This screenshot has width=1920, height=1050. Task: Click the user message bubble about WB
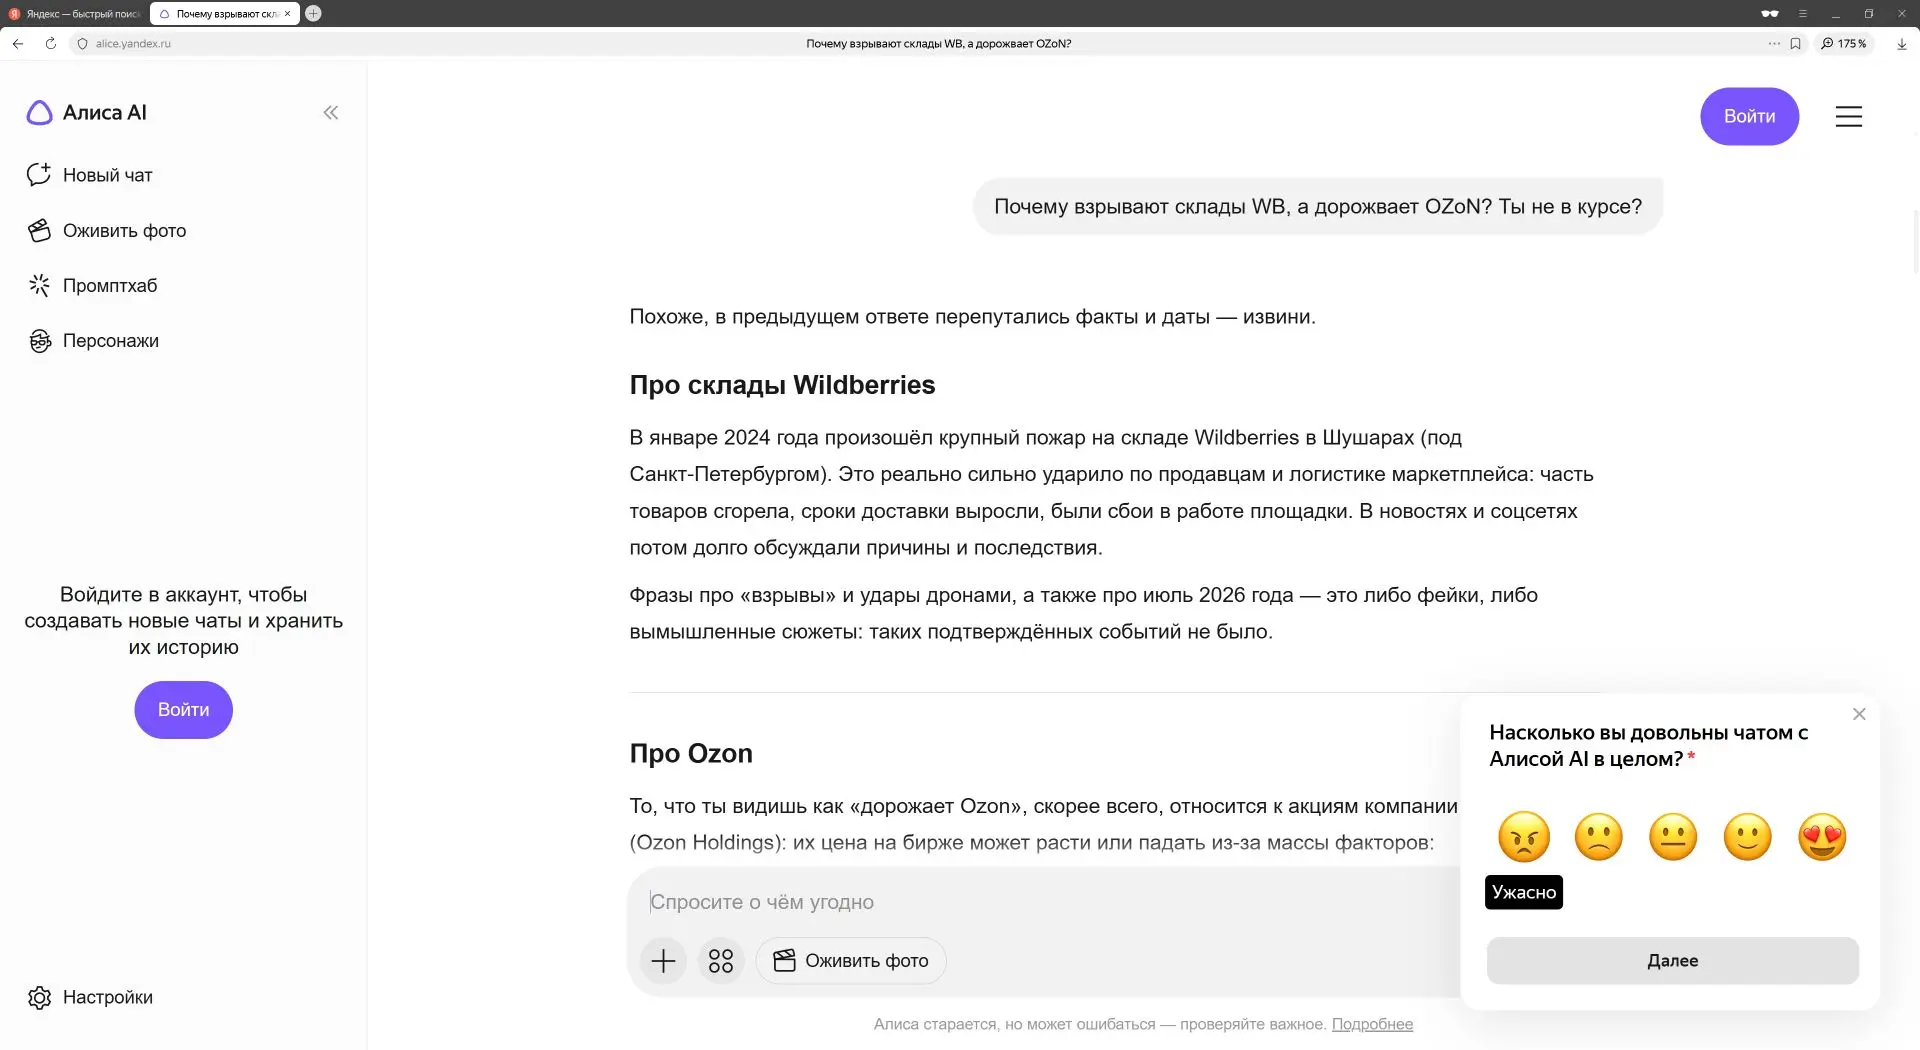point(1317,207)
